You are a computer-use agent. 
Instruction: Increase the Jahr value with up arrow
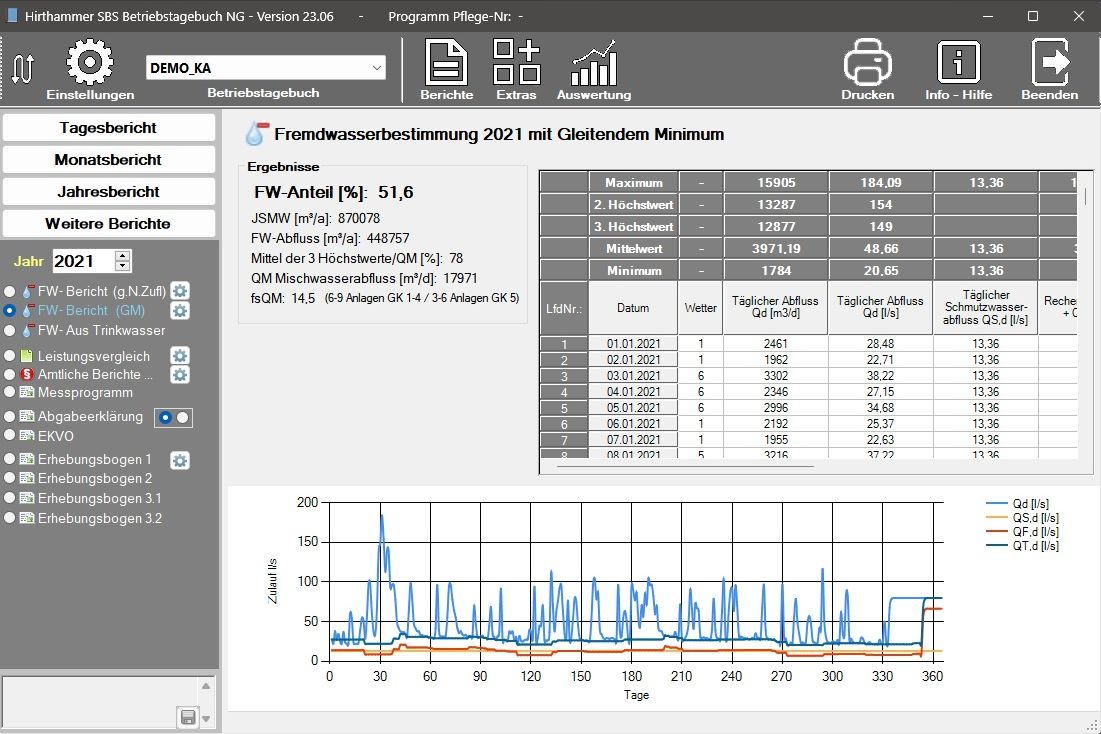123,256
